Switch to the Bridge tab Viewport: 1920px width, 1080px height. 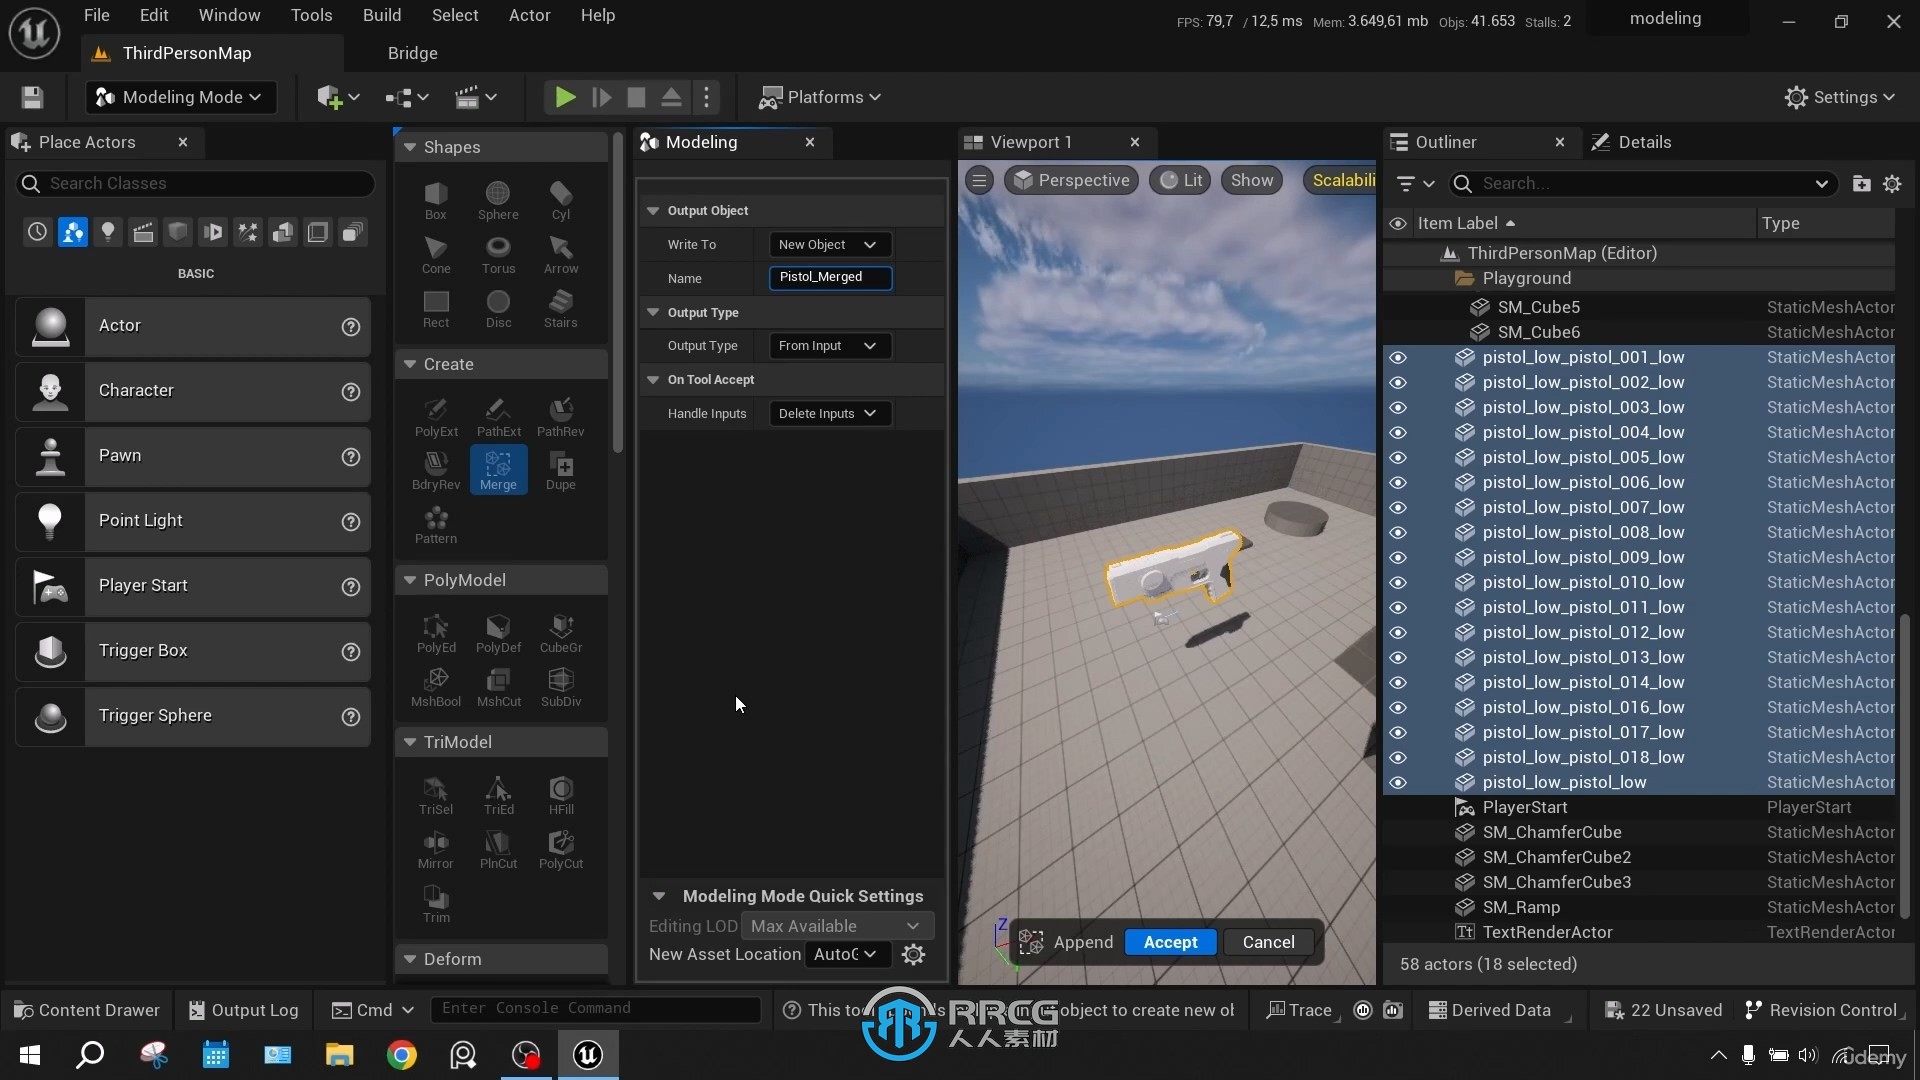(x=413, y=53)
